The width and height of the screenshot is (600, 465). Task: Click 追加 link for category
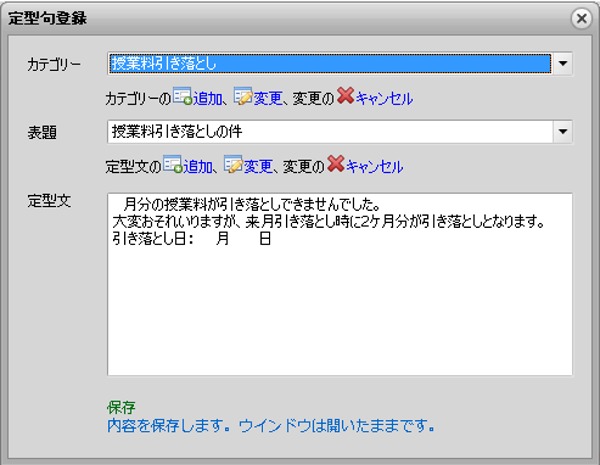click(207, 99)
